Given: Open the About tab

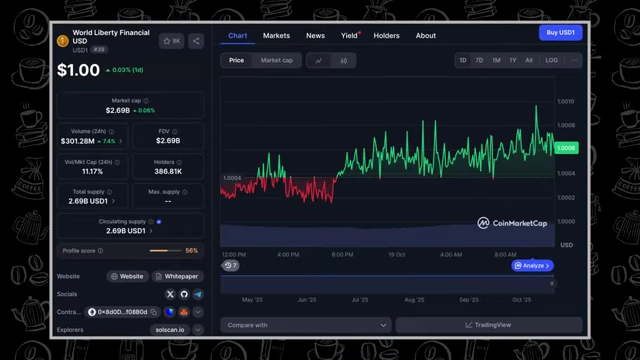Looking at the screenshot, I should (x=426, y=36).
